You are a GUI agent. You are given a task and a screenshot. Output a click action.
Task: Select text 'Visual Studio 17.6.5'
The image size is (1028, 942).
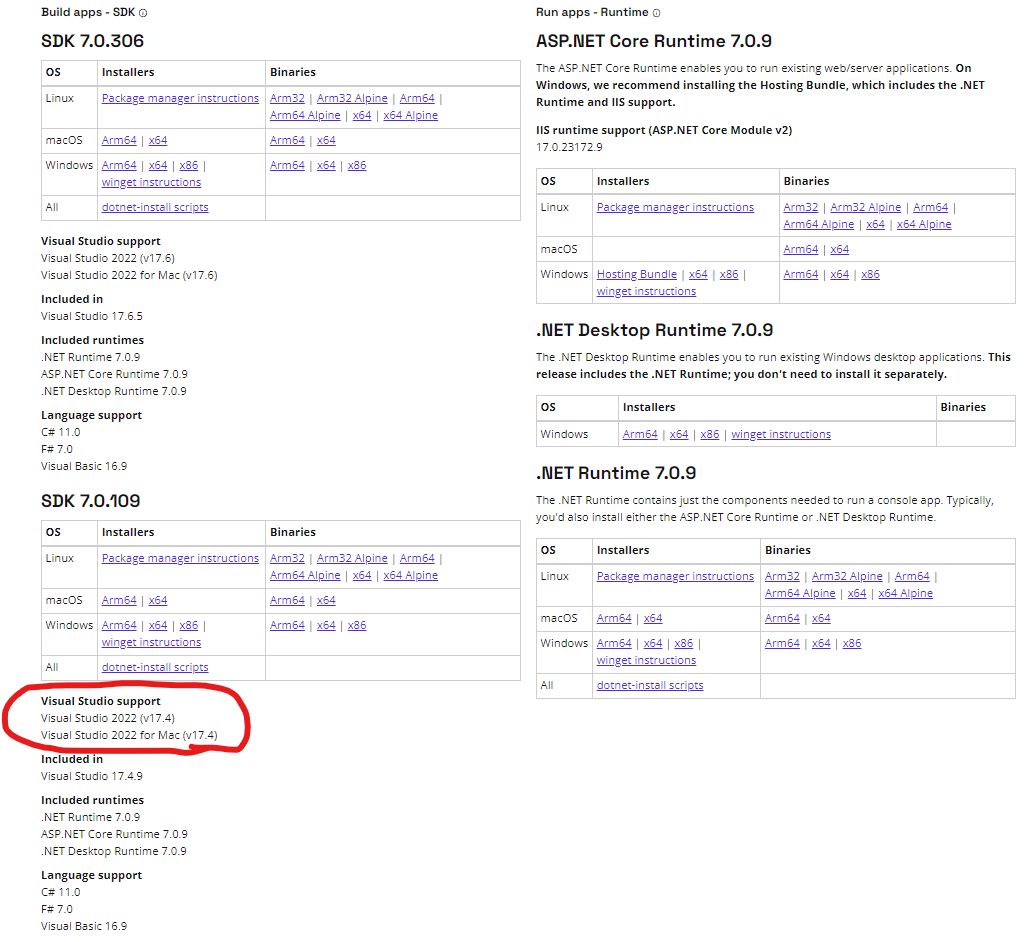click(92, 316)
